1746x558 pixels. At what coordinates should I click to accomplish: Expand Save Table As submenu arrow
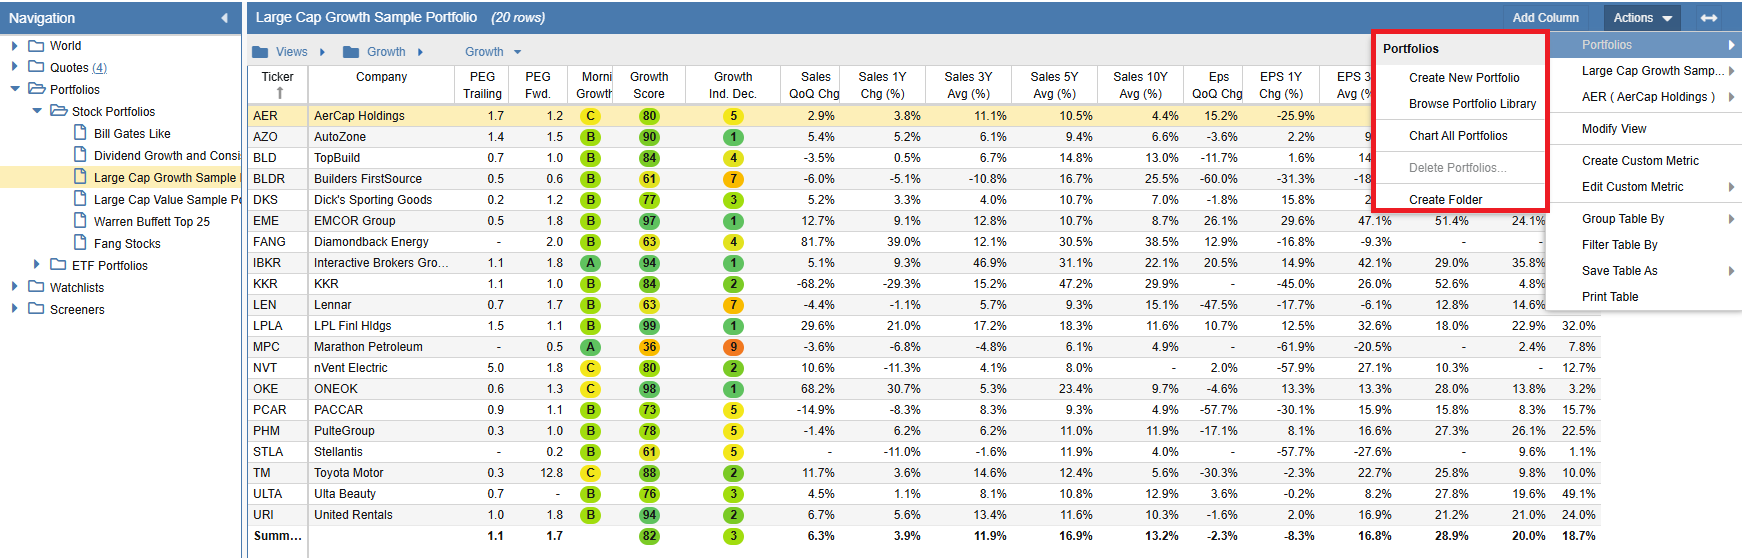point(1731,271)
